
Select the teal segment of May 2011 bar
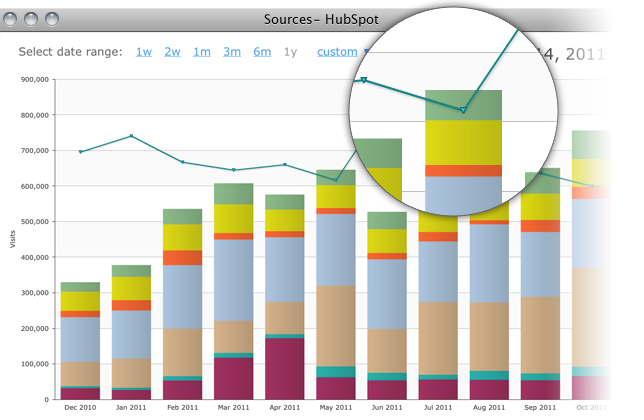(x=336, y=371)
